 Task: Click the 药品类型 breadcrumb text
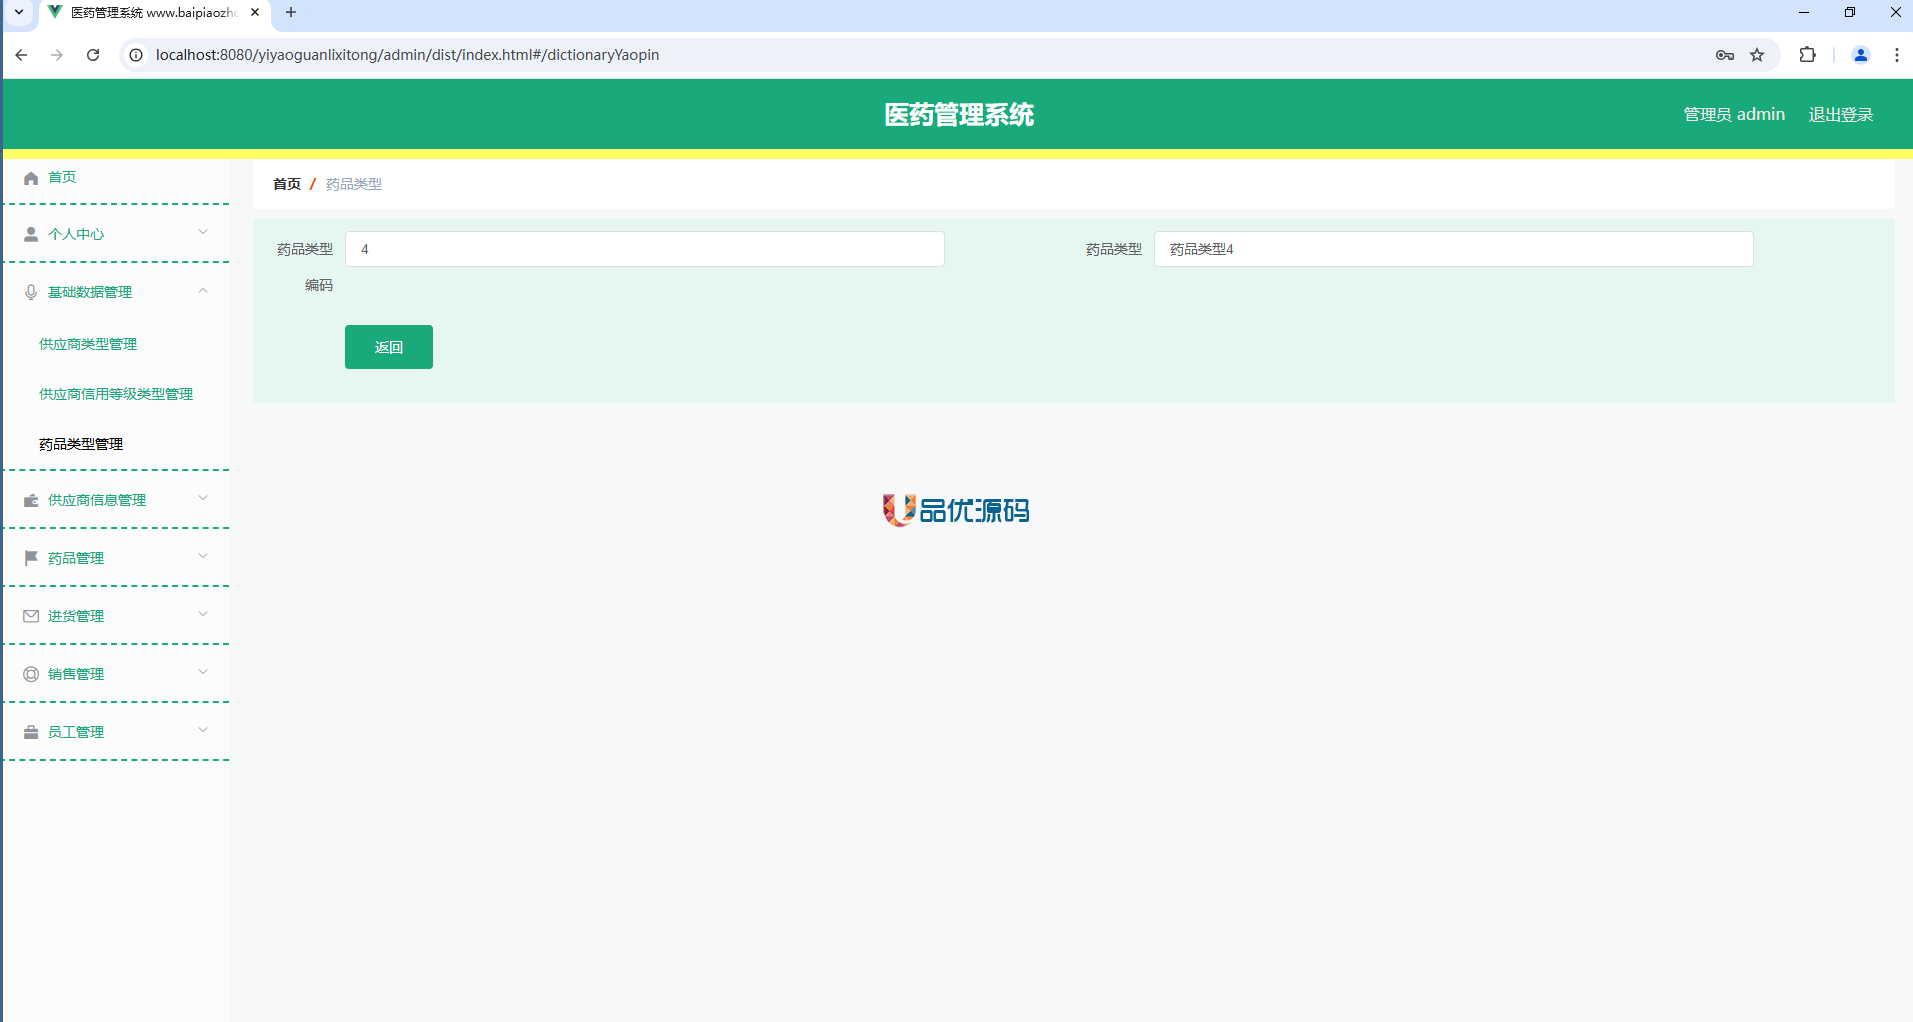pyautogui.click(x=354, y=184)
